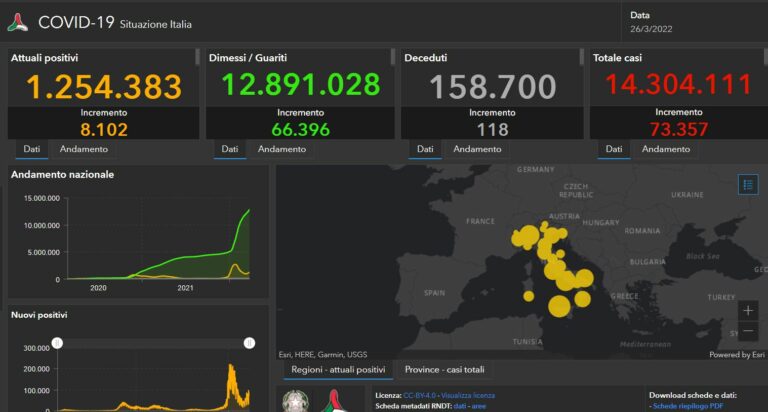
Task: Open the RNDT metadata dati link
Action: pyautogui.click(x=459, y=406)
